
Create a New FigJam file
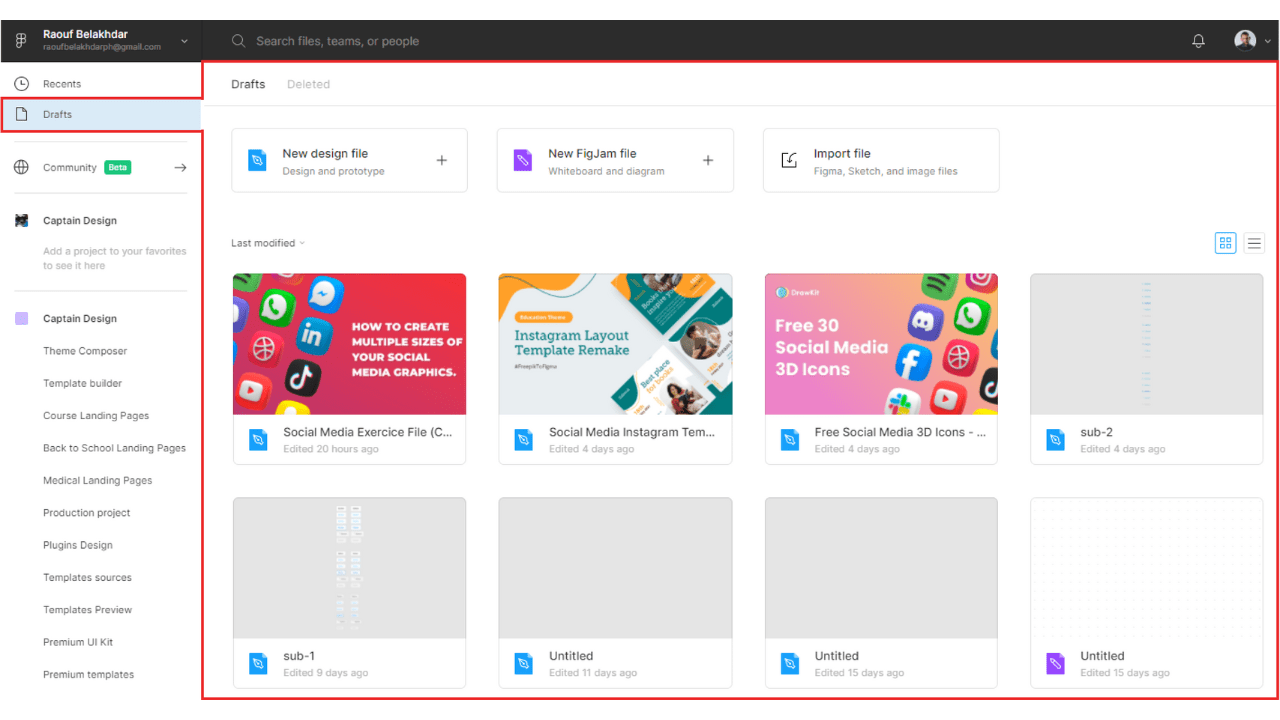[x=614, y=160]
